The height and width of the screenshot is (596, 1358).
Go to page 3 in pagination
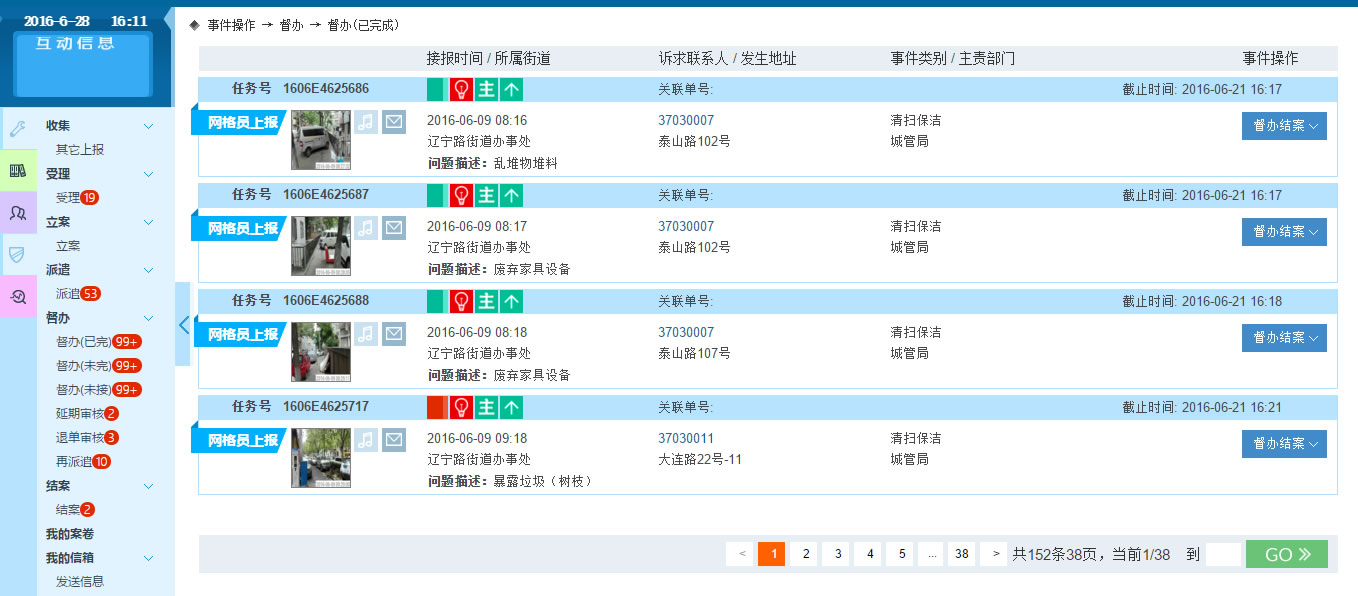pyautogui.click(x=835, y=554)
